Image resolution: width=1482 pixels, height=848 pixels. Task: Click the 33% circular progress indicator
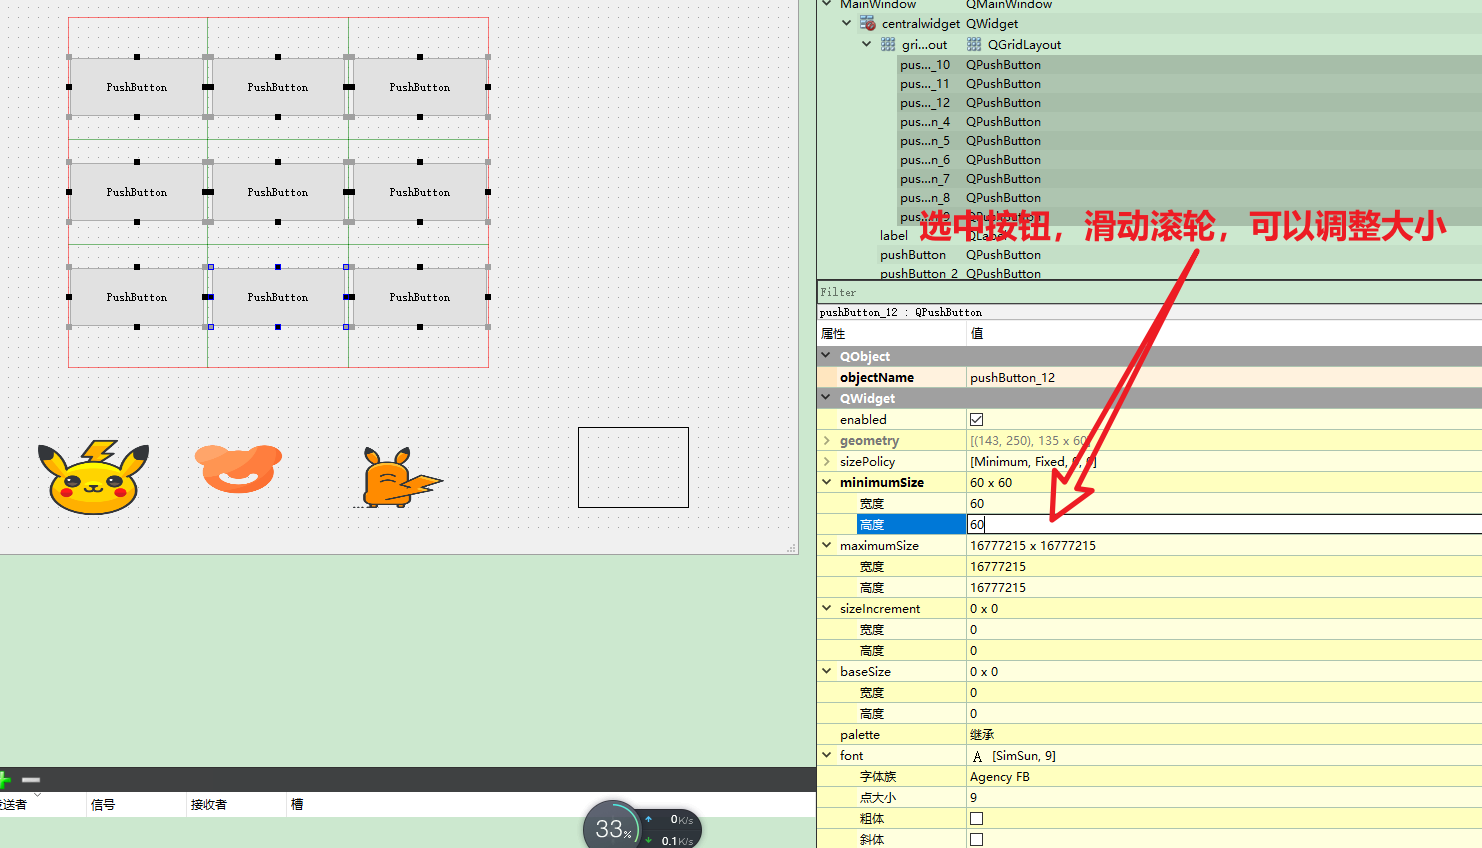[612, 827]
